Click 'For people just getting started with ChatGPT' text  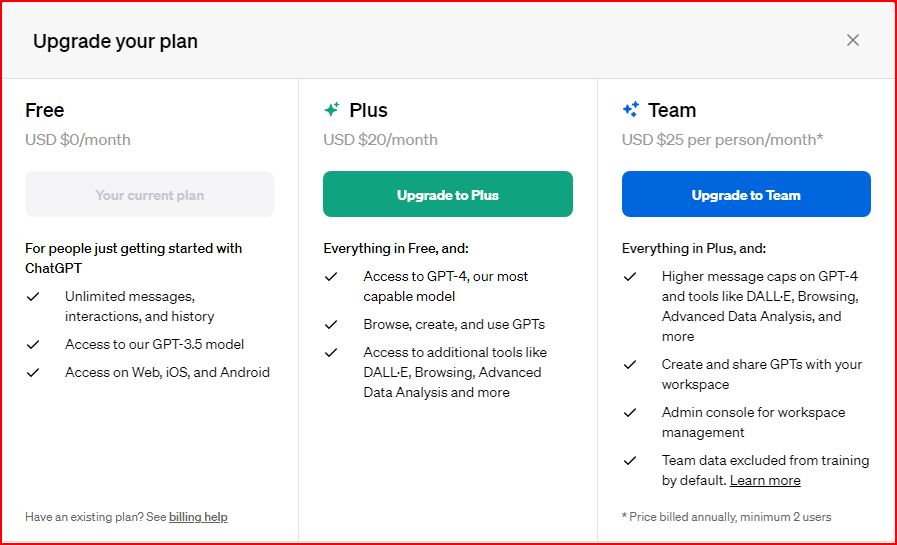(133, 258)
